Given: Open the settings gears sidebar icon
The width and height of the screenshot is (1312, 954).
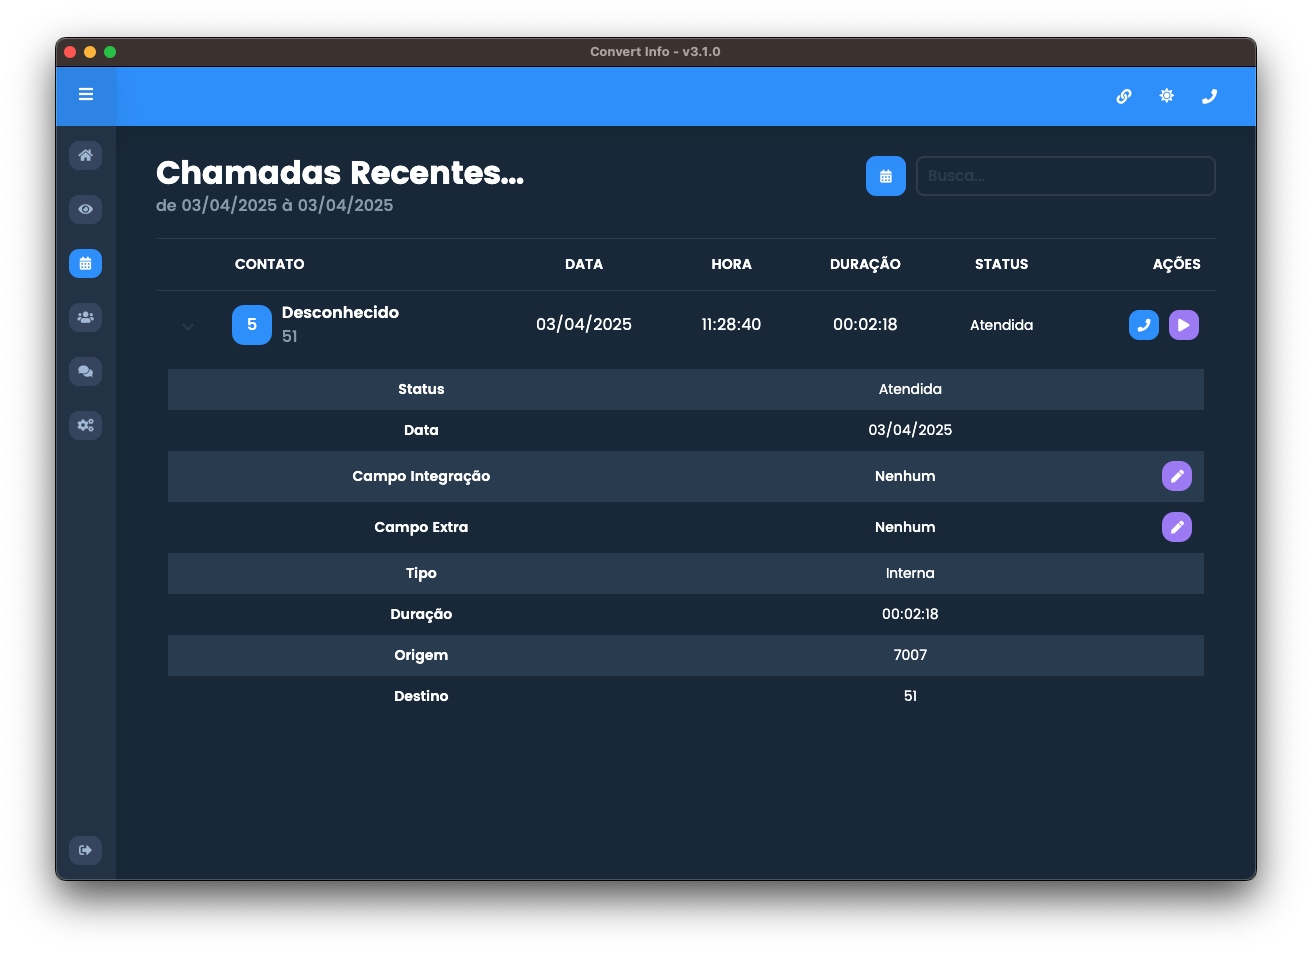Looking at the screenshot, I should [86, 425].
